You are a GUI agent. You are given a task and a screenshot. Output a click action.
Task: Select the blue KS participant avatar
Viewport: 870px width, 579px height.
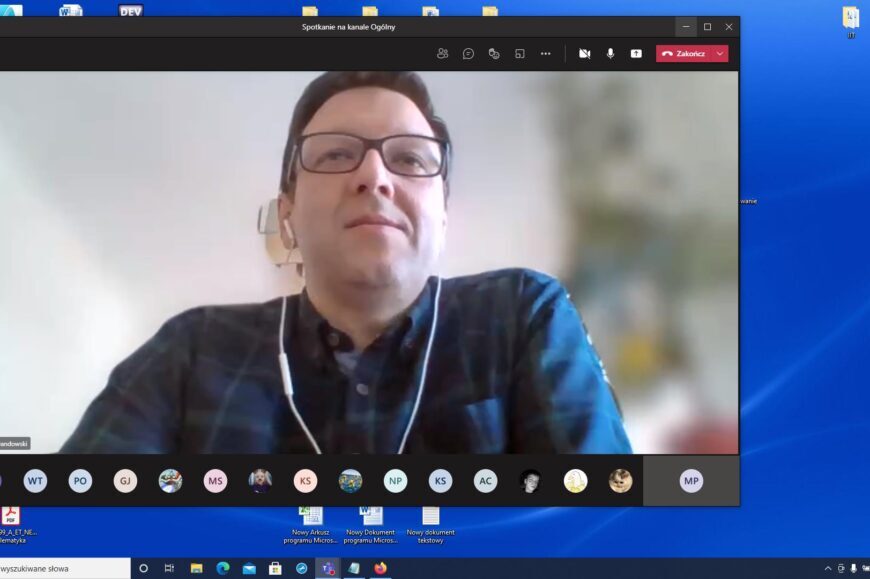pos(440,481)
